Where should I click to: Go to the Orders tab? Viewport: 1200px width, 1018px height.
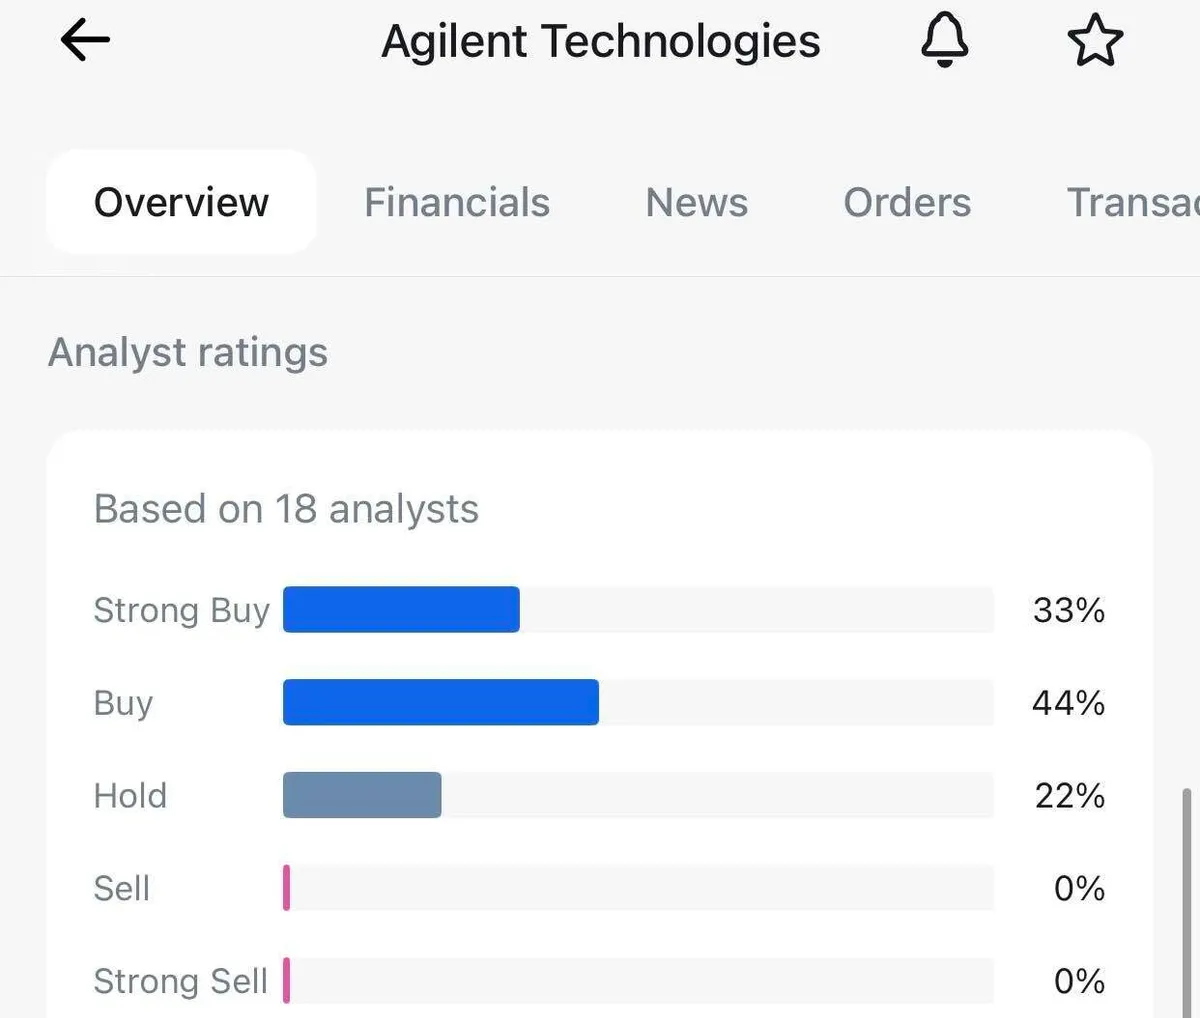pyautogui.click(x=907, y=202)
